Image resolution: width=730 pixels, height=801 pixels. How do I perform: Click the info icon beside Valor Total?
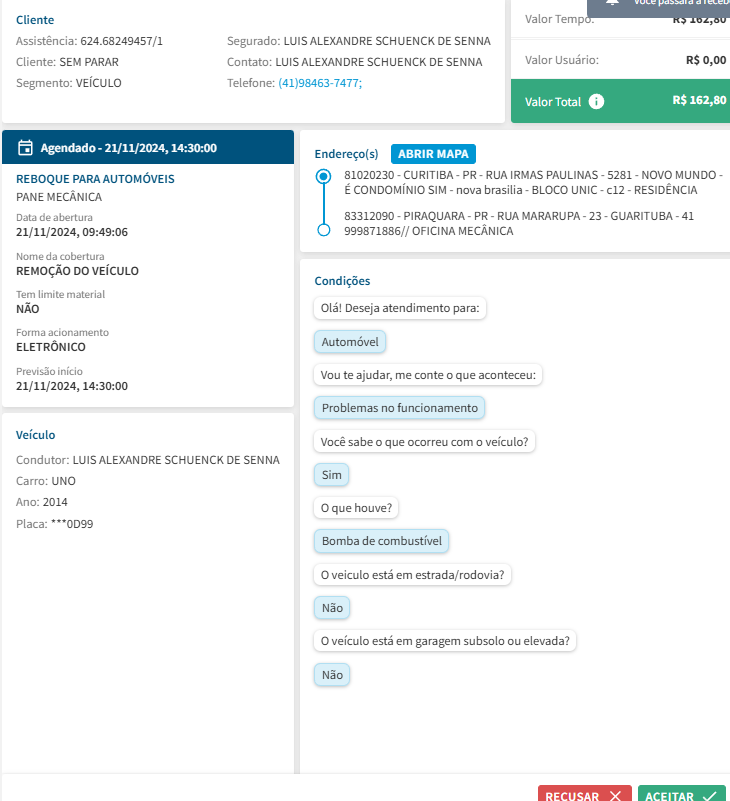597,101
